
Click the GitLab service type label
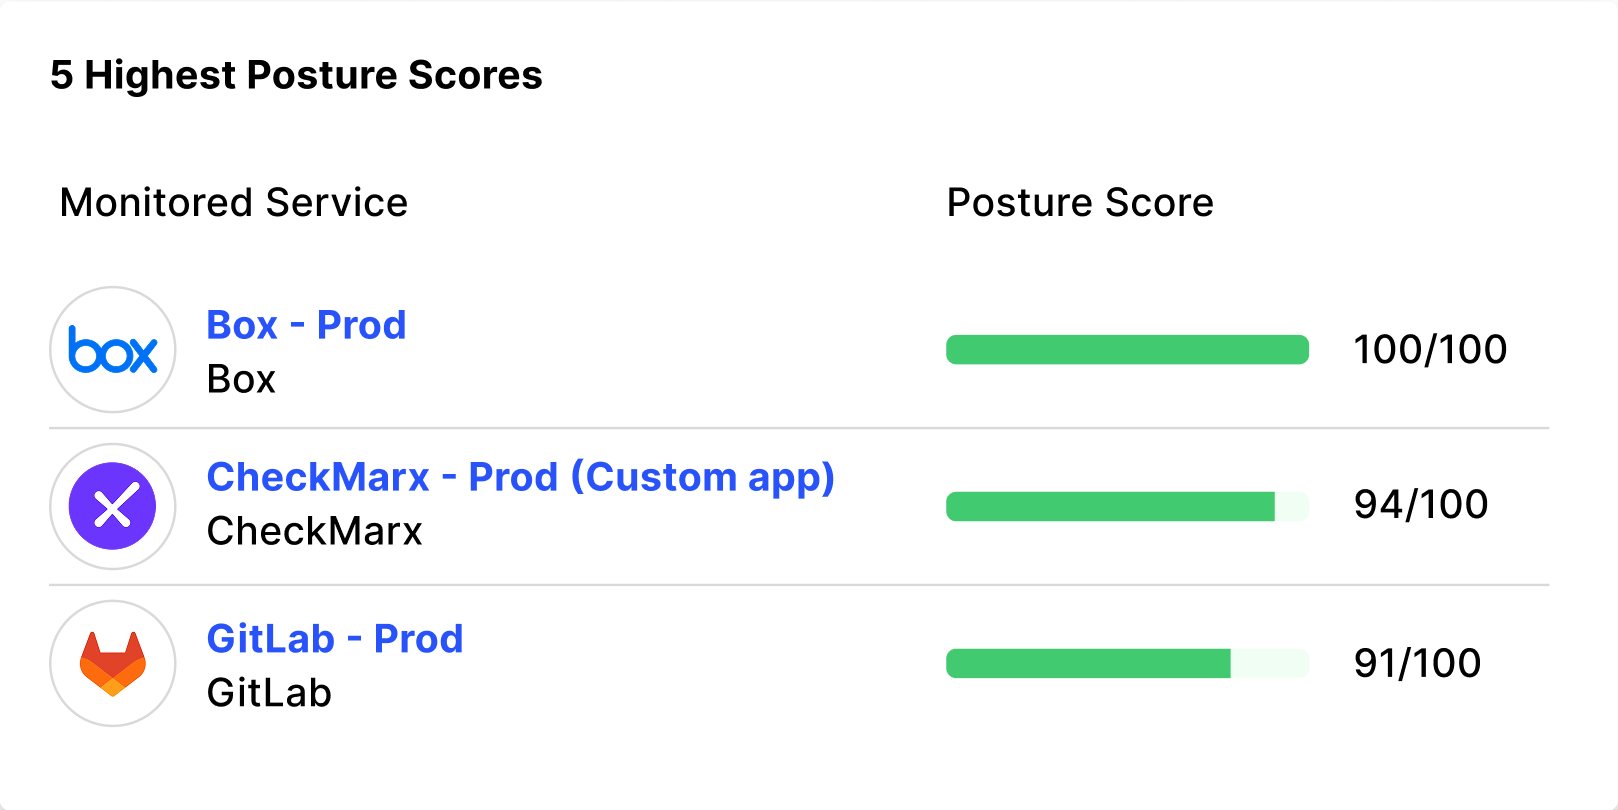[x=269, y=693]
